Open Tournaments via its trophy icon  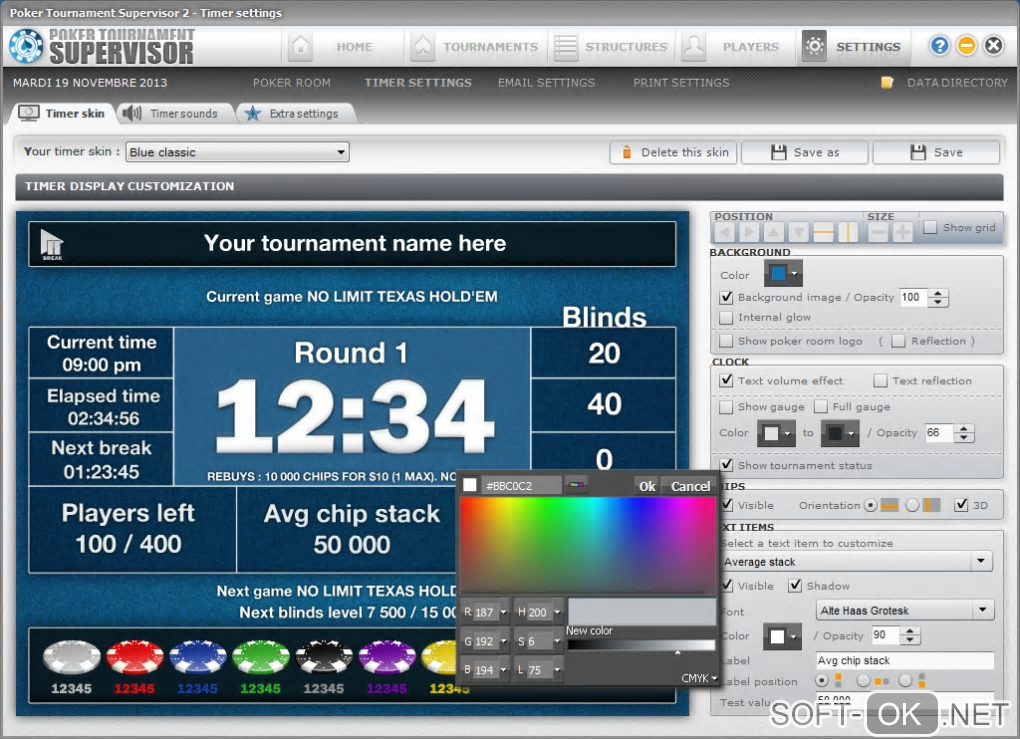422,47
